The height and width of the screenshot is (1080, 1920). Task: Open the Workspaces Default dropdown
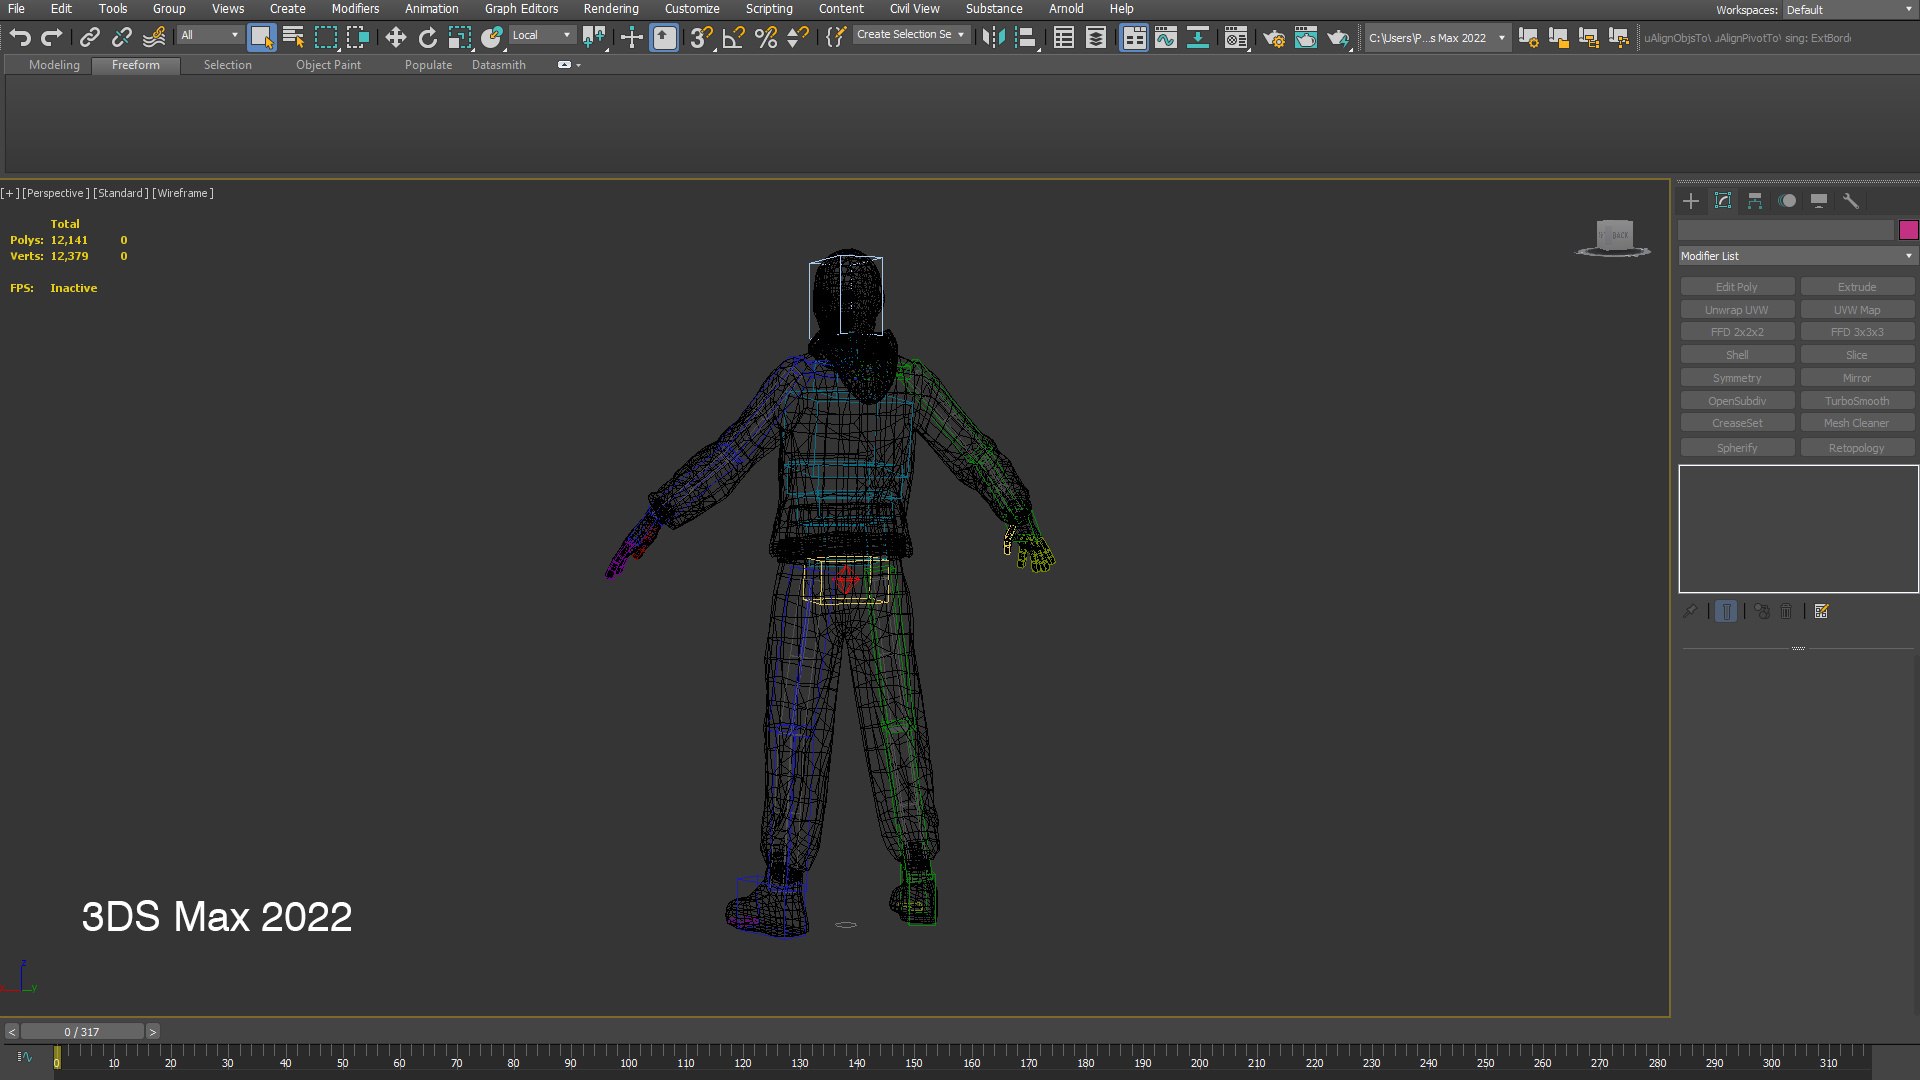point(1850,10)
